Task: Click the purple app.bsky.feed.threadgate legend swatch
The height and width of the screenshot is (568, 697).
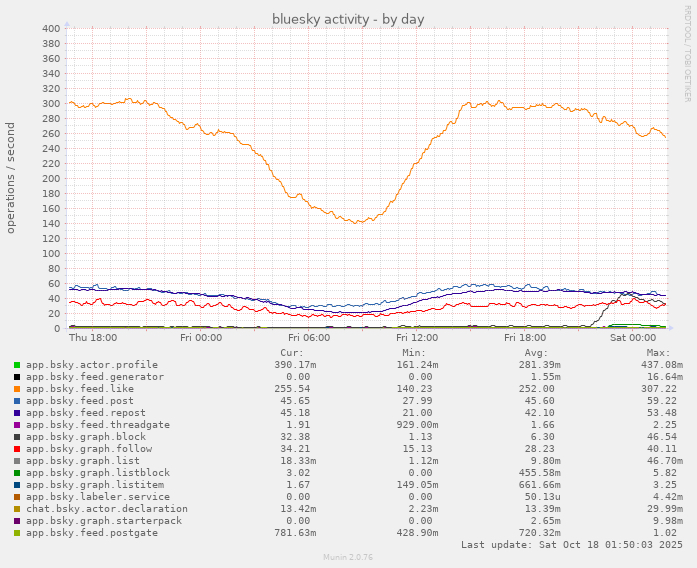Action: [x=17, y=425]
